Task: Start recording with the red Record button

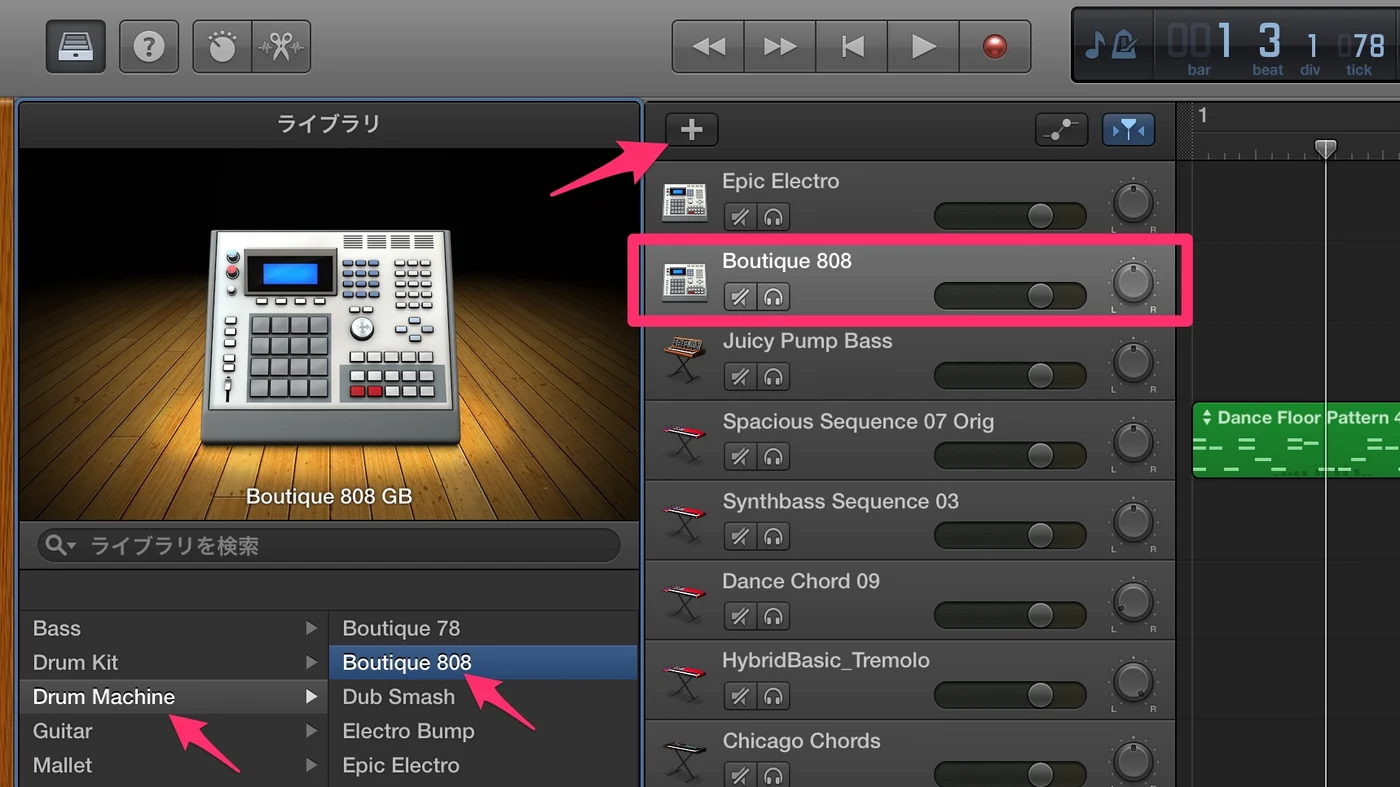Action: tap(995, 46)
